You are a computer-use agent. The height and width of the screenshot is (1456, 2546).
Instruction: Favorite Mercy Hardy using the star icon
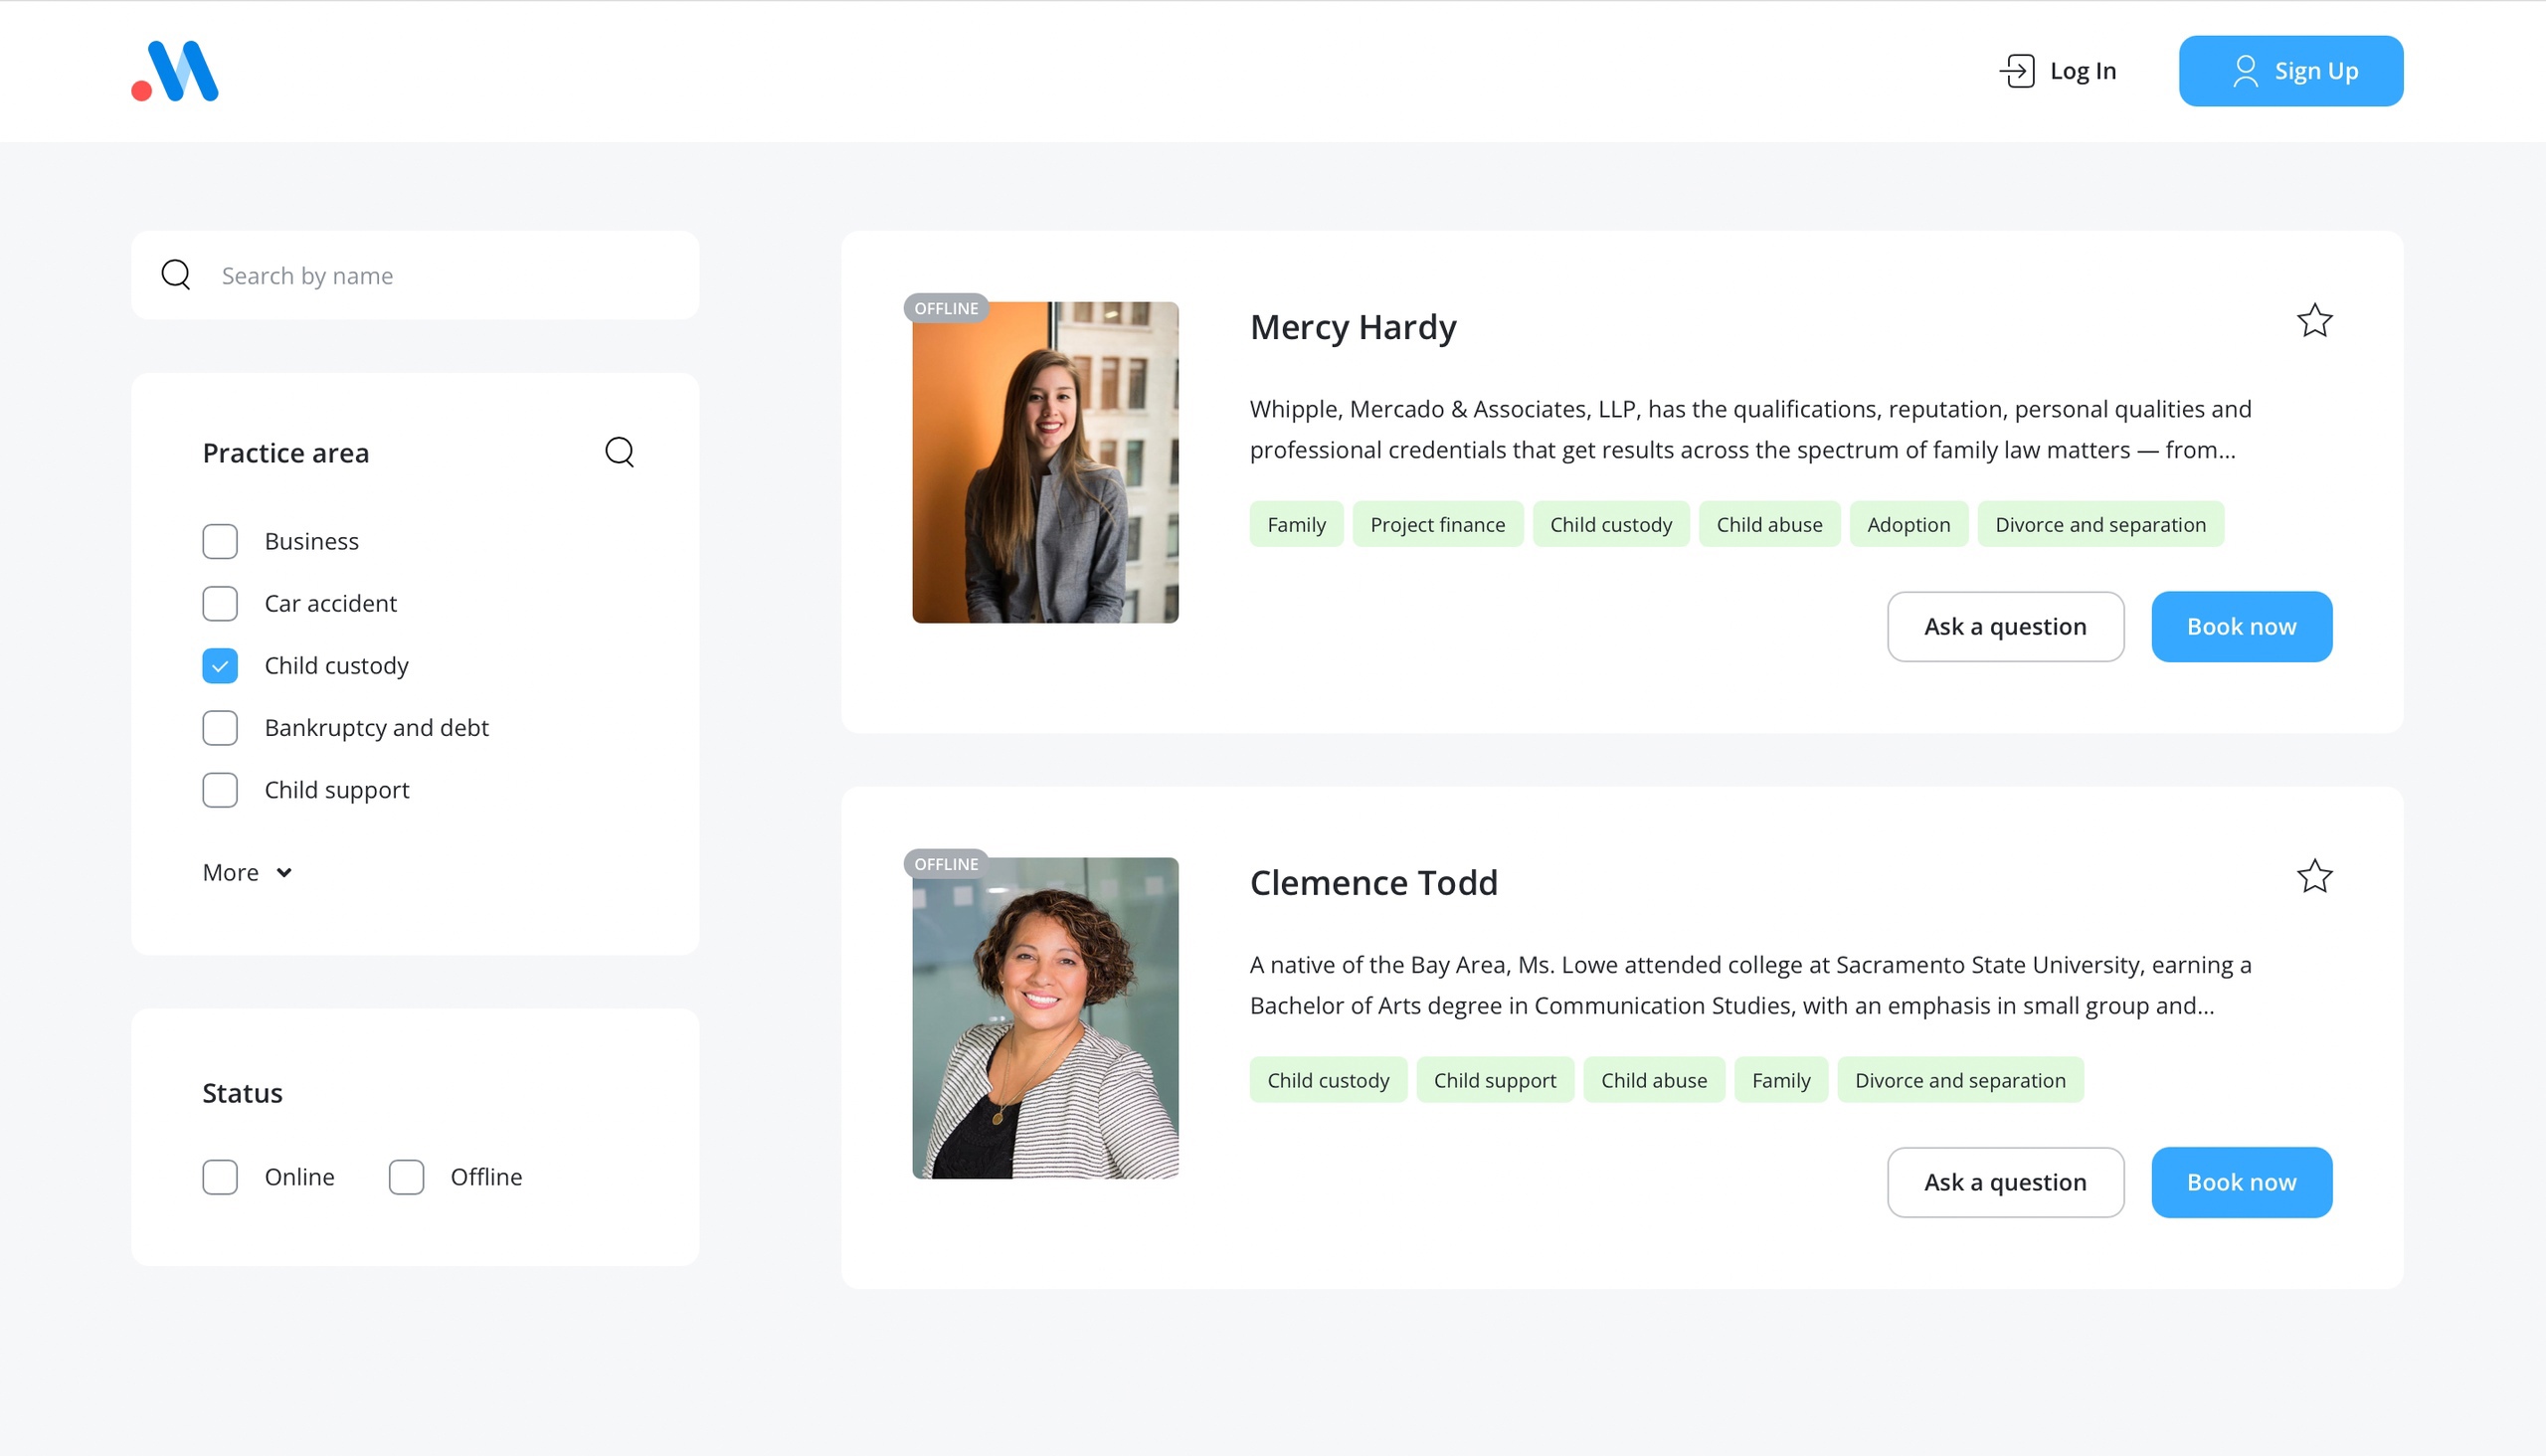point(2313,320)
